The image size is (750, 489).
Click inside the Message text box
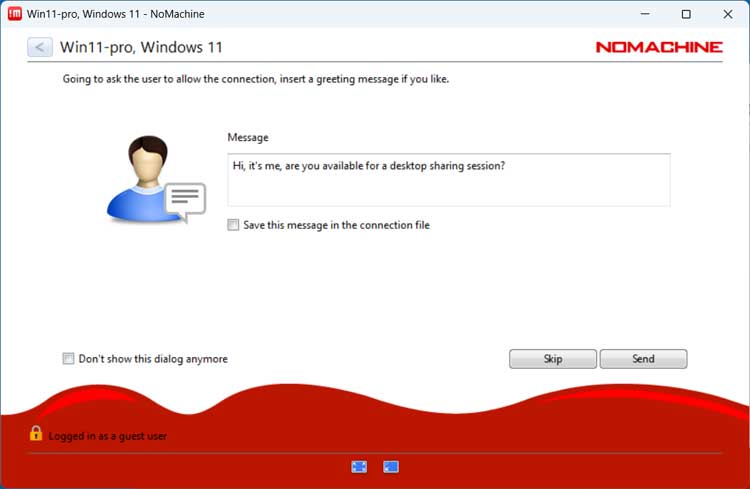(449, 180)
